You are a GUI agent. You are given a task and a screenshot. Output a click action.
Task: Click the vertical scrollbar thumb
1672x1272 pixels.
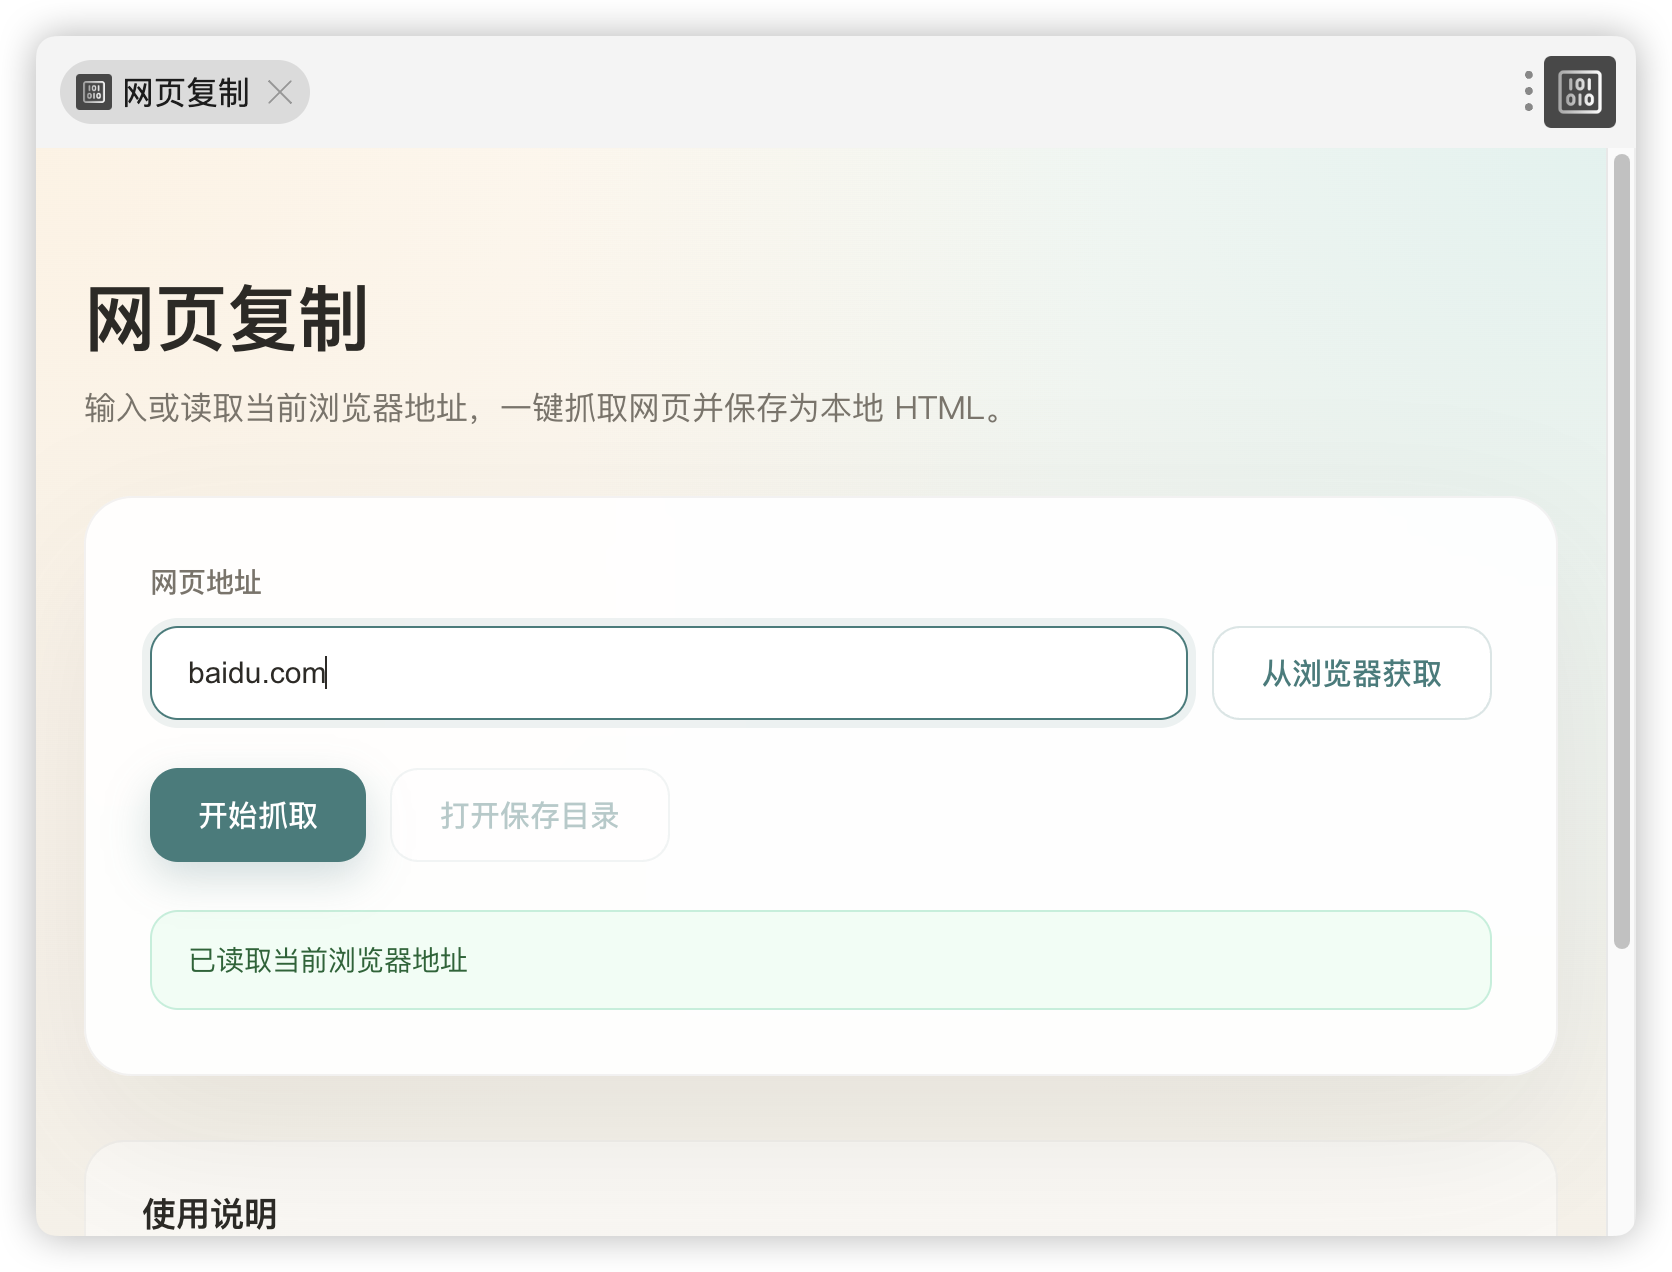[1622, 550]
